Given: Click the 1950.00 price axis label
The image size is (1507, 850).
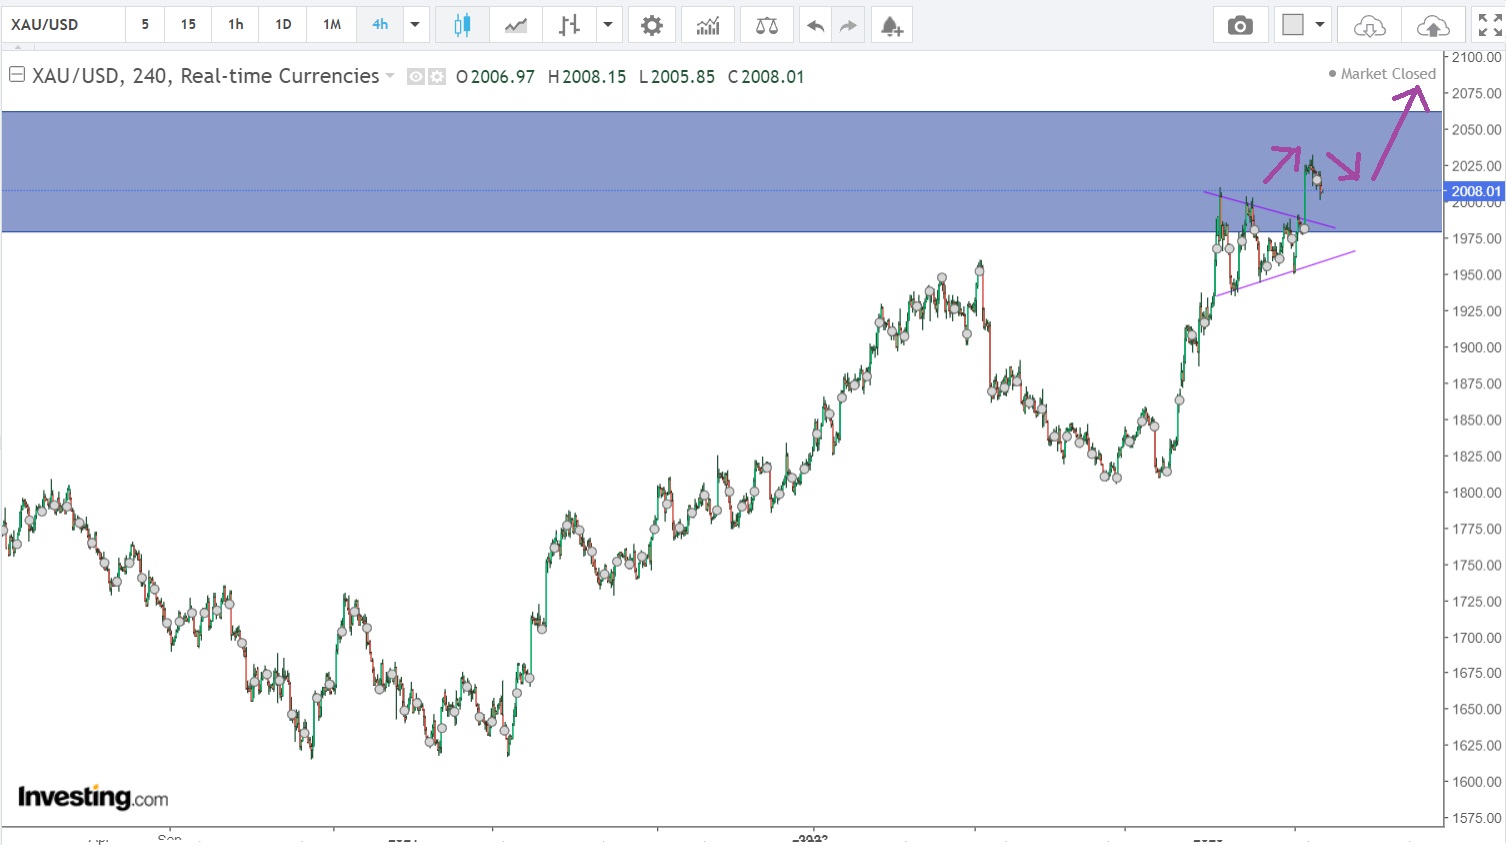Looking at the screenshot, I should point(1476,275).
